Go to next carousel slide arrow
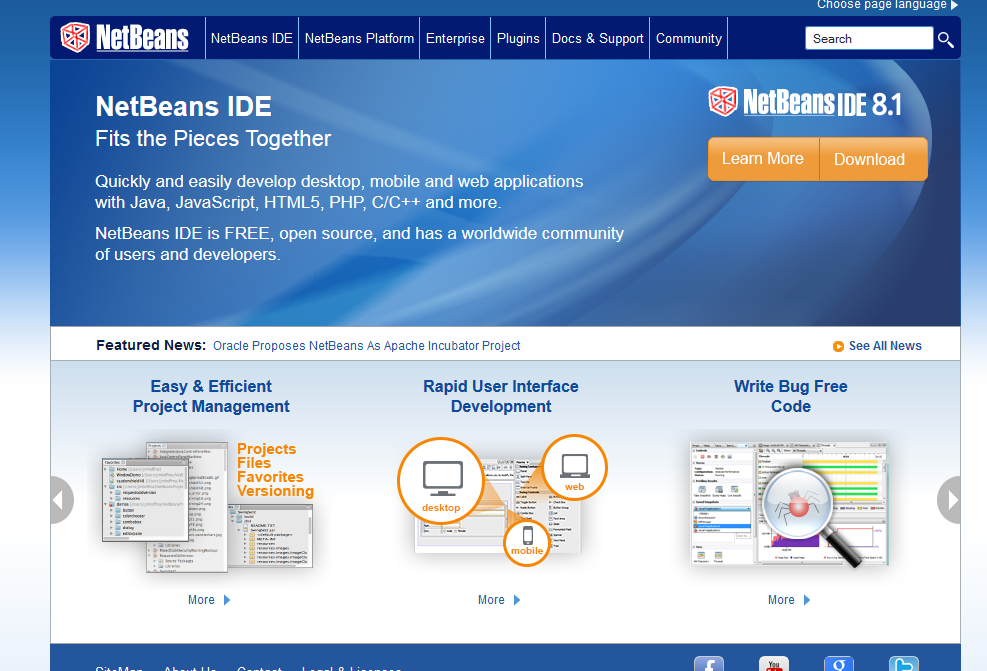This screenshot has height=671, width=987. click(949, 500)
